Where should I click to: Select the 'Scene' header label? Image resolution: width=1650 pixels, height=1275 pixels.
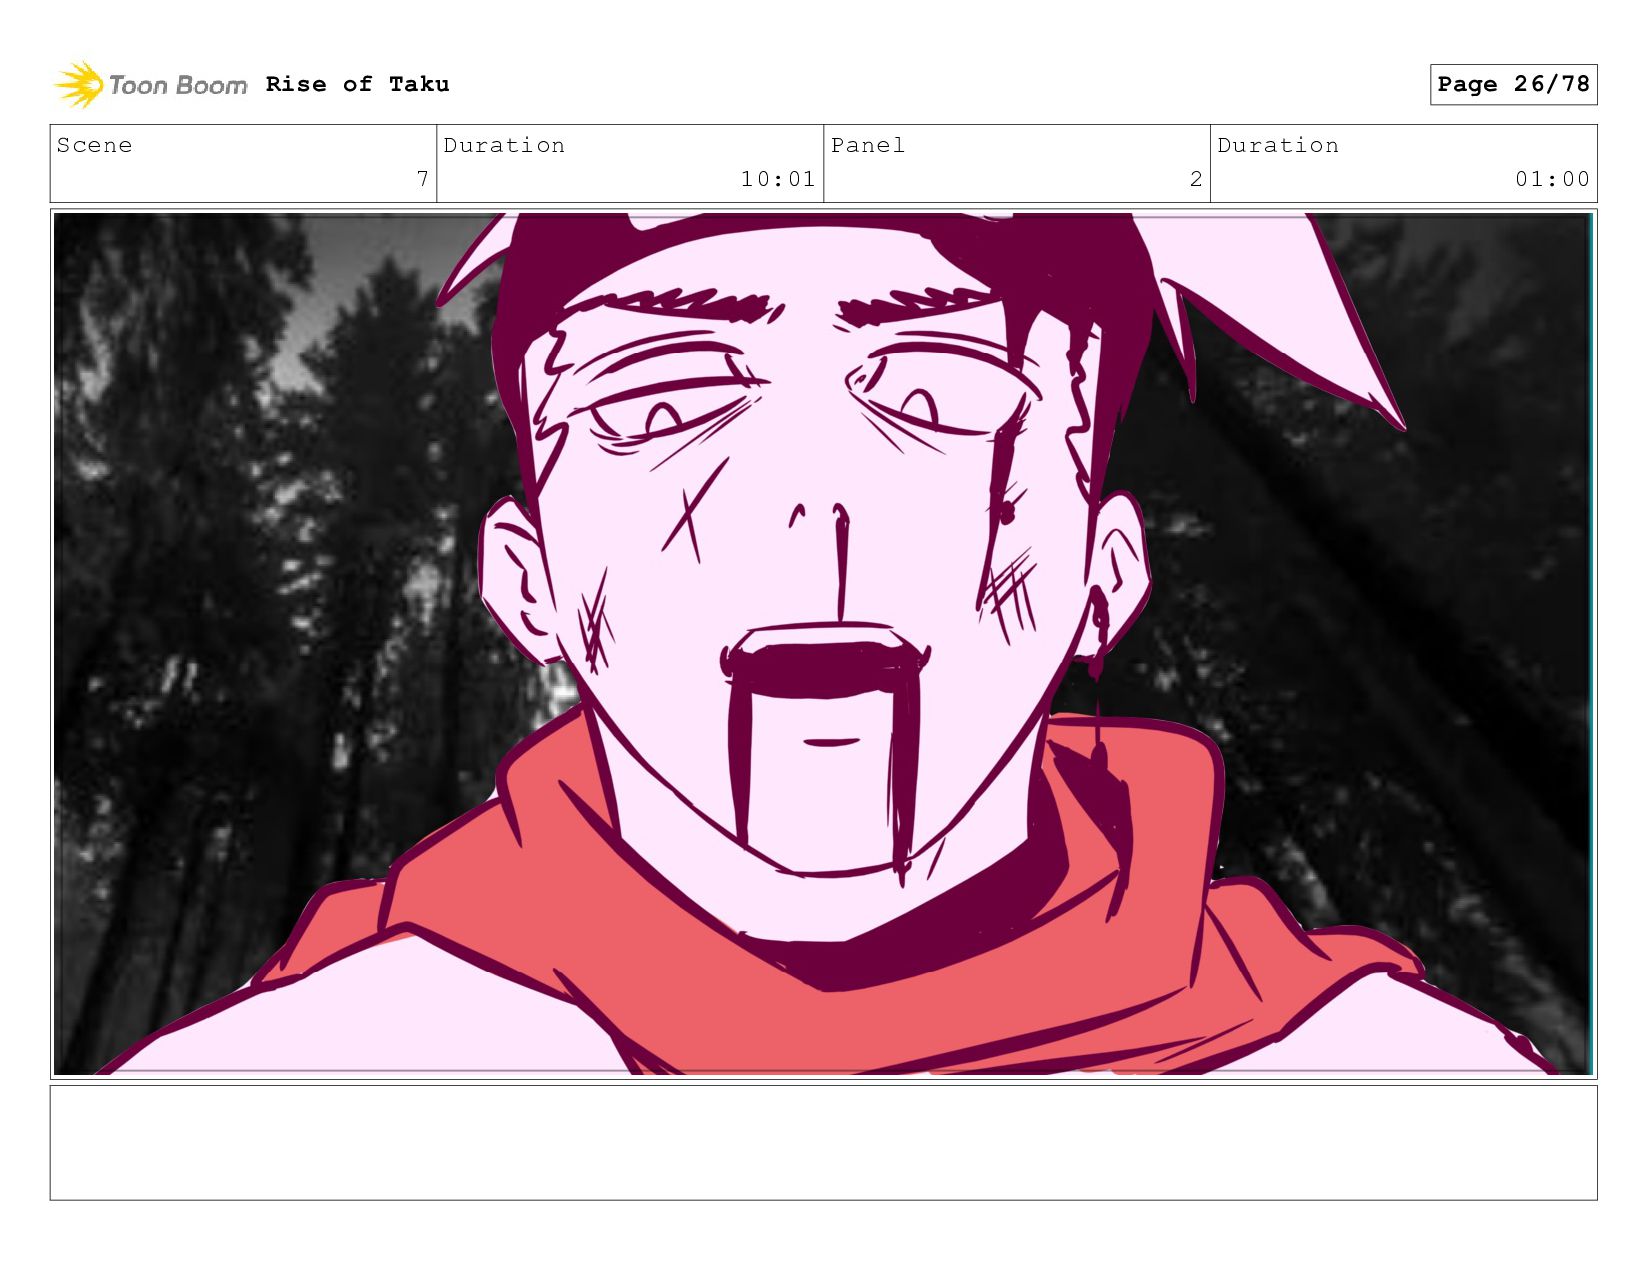[94, 145]
